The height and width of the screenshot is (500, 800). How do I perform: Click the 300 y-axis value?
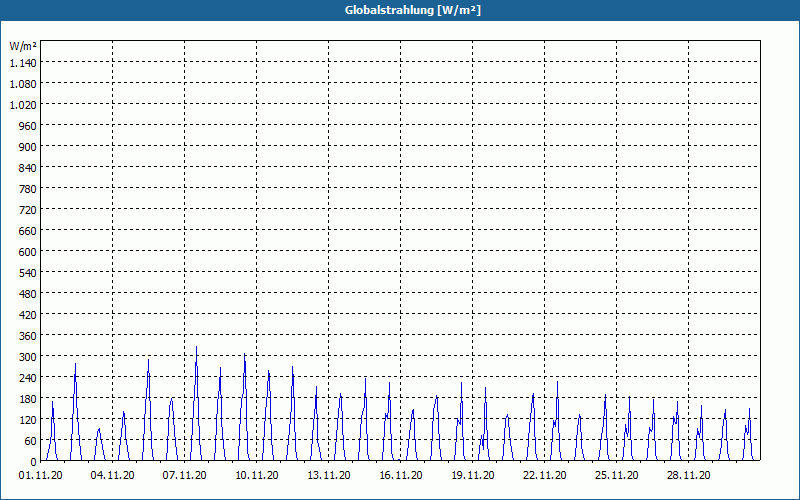28,357
